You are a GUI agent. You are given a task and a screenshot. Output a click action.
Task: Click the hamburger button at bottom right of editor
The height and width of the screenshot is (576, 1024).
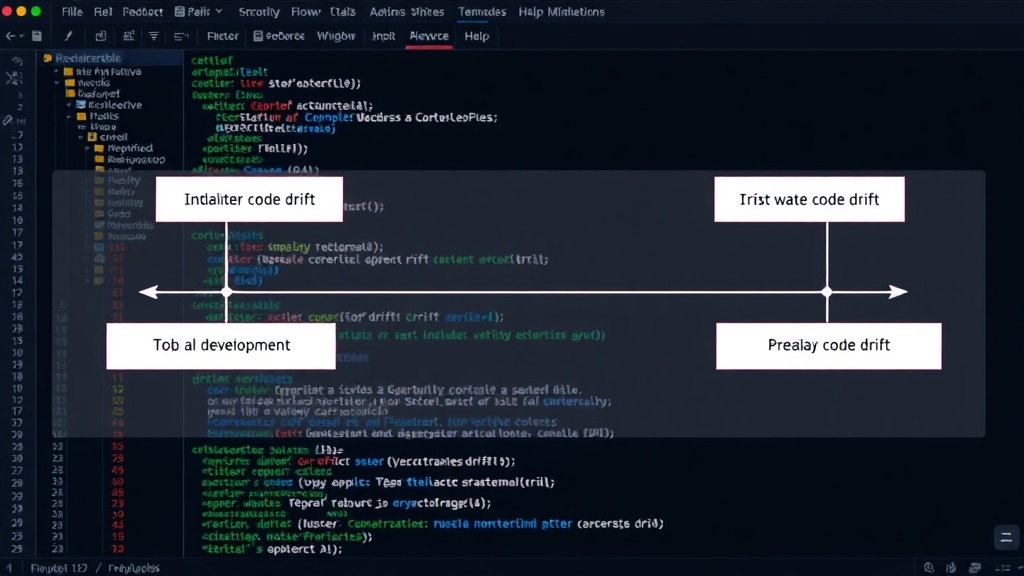pos(1006,537)
